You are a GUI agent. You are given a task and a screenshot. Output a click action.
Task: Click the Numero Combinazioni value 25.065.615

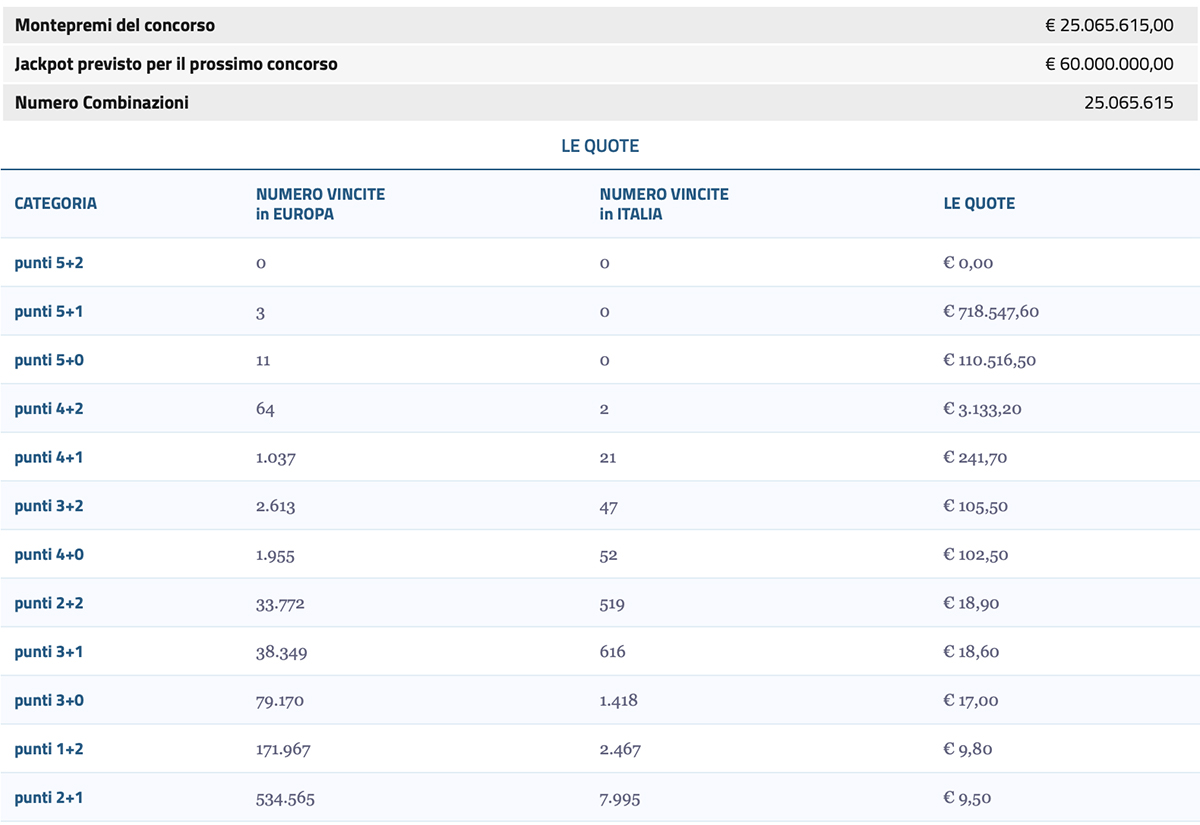point(1128,103)
